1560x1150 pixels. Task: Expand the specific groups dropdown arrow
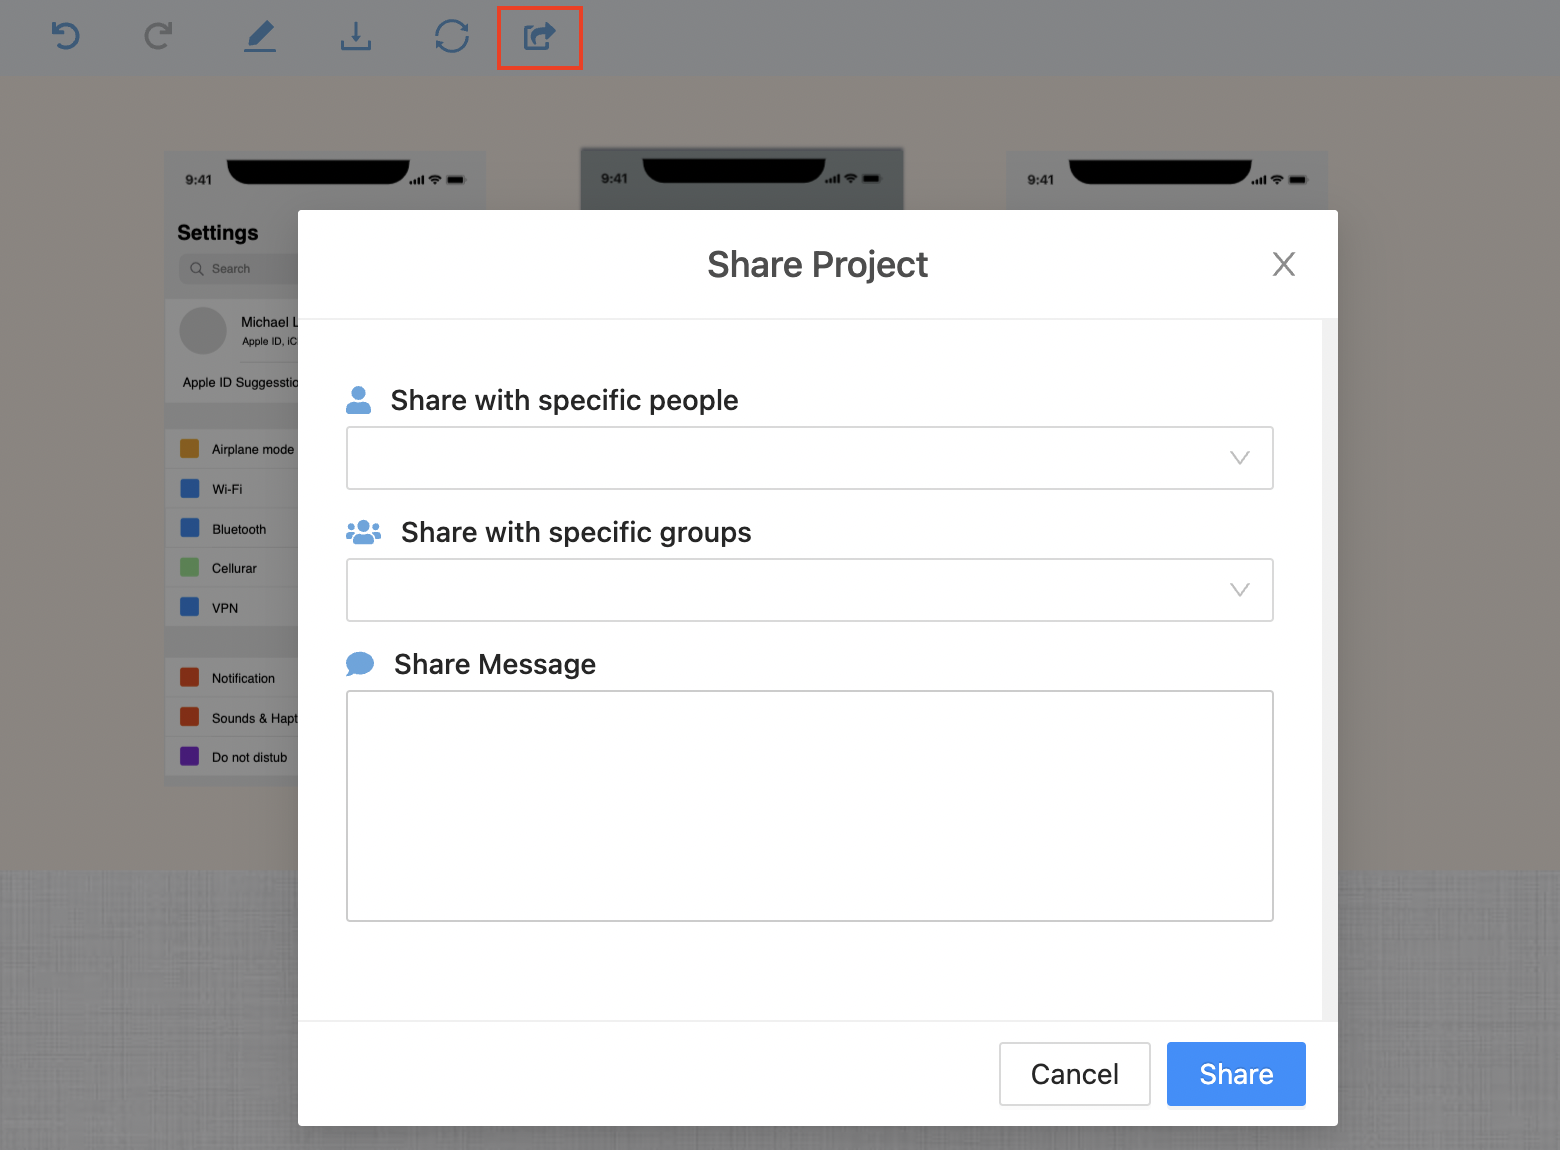pyautogui.click(x=1239, y=590)
